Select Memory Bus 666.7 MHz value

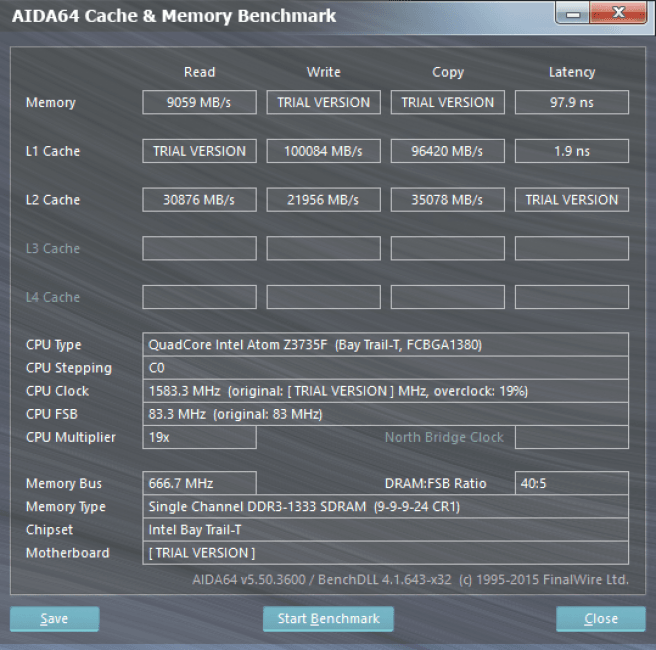tap(199, 483)
